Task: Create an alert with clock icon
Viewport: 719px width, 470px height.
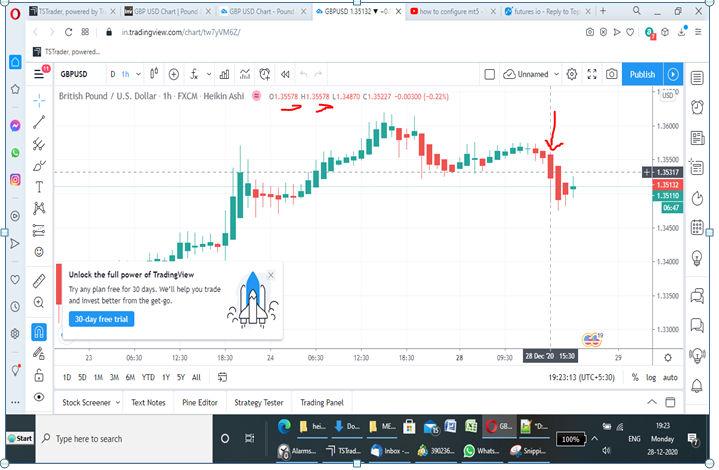Action: point(265,74)
